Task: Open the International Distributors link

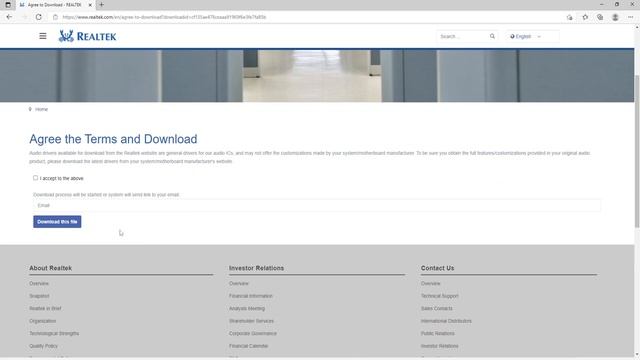Action: (446, 321)
